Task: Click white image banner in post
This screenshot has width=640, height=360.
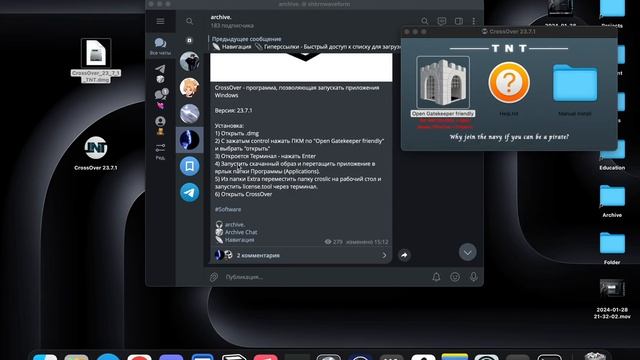Action: 301,67
